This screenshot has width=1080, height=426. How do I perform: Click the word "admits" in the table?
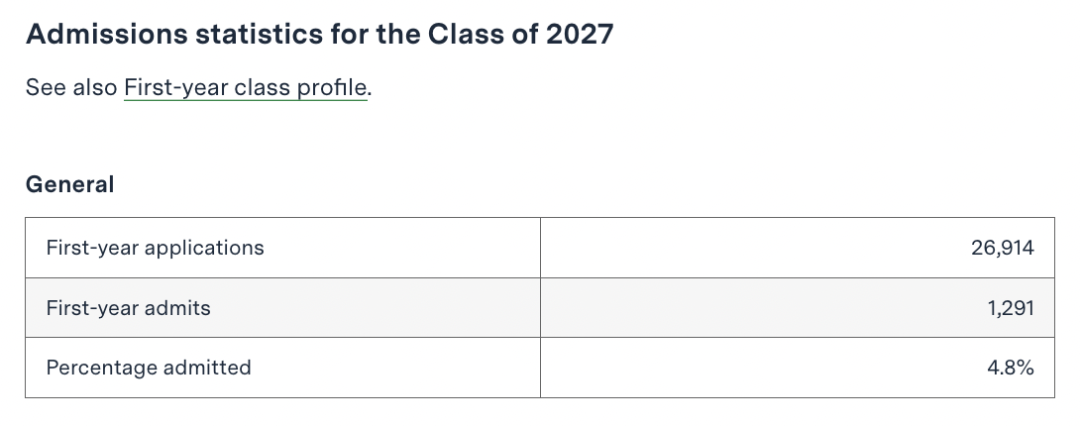(178, 308)
